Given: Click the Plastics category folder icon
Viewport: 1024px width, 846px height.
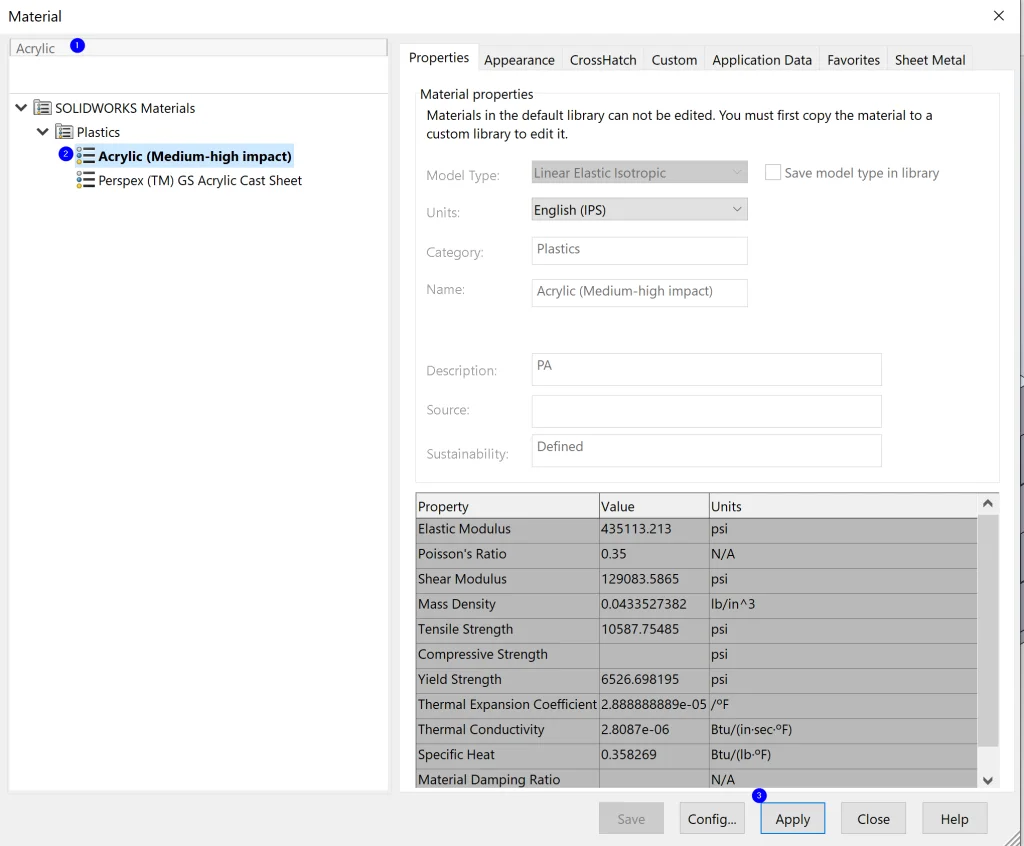Looking at the screenshot, I should click(x=64, y=132).
